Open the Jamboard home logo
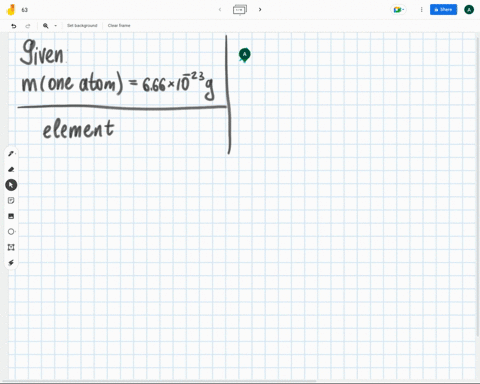 (x=11, y=10)
